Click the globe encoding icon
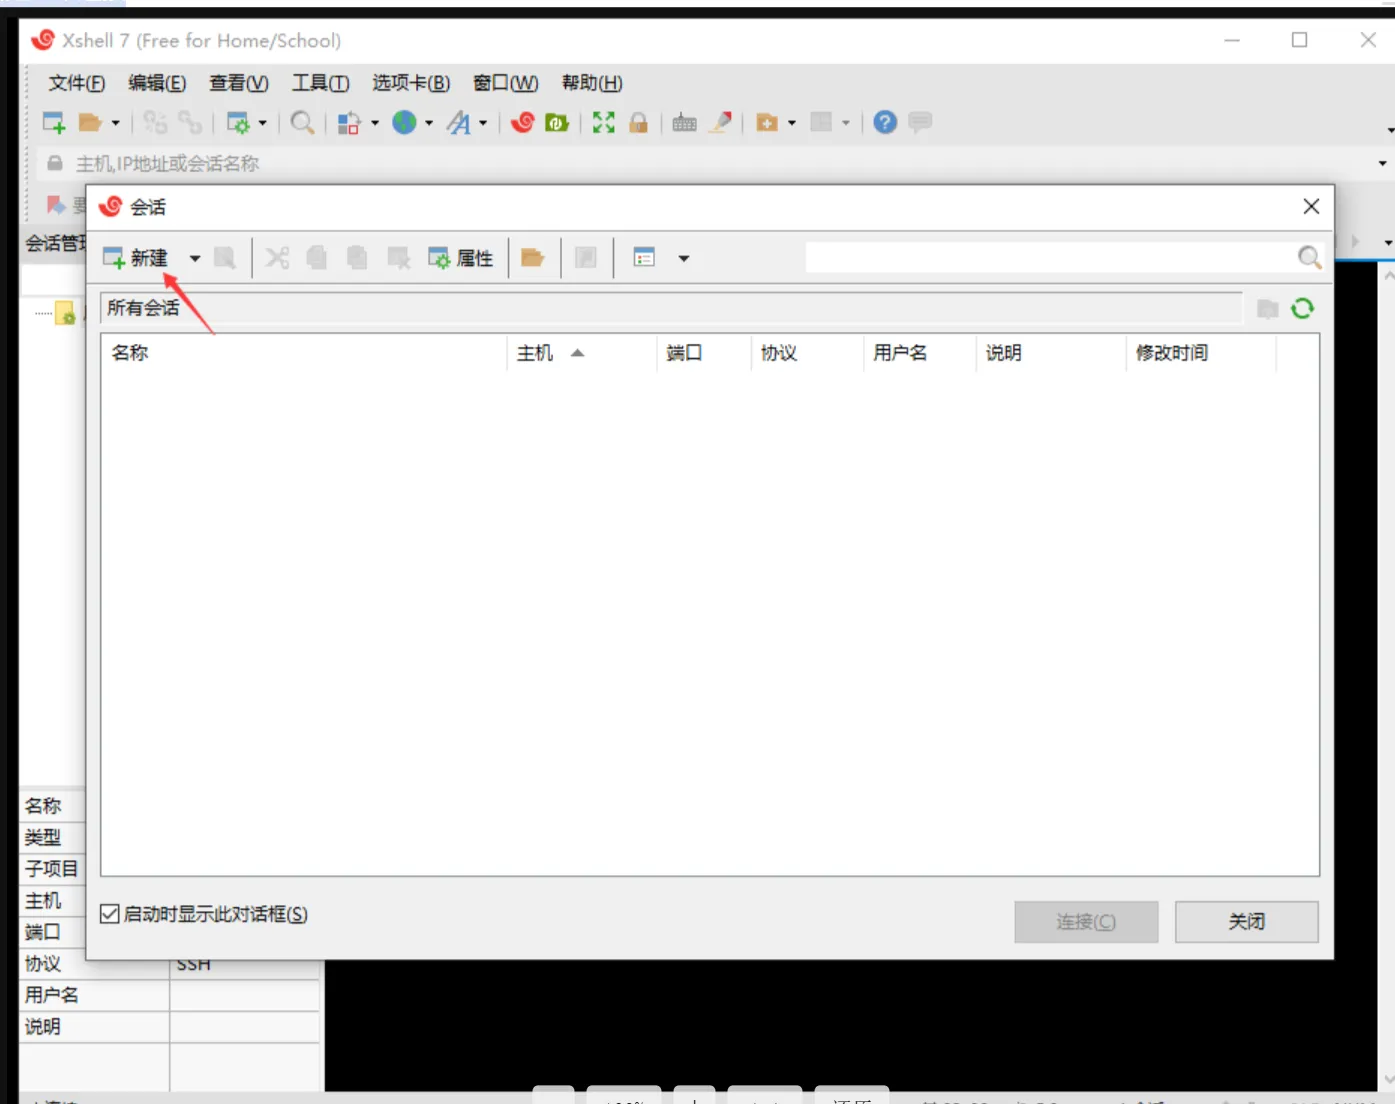The height and width of the screenshot is (1104, 1395). (404, 123)
